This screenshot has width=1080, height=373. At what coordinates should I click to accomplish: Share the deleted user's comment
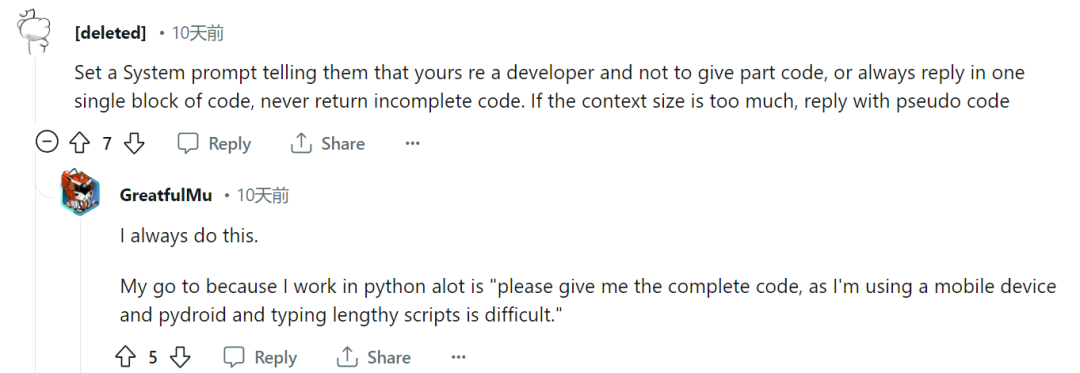[x=327, y=143]
